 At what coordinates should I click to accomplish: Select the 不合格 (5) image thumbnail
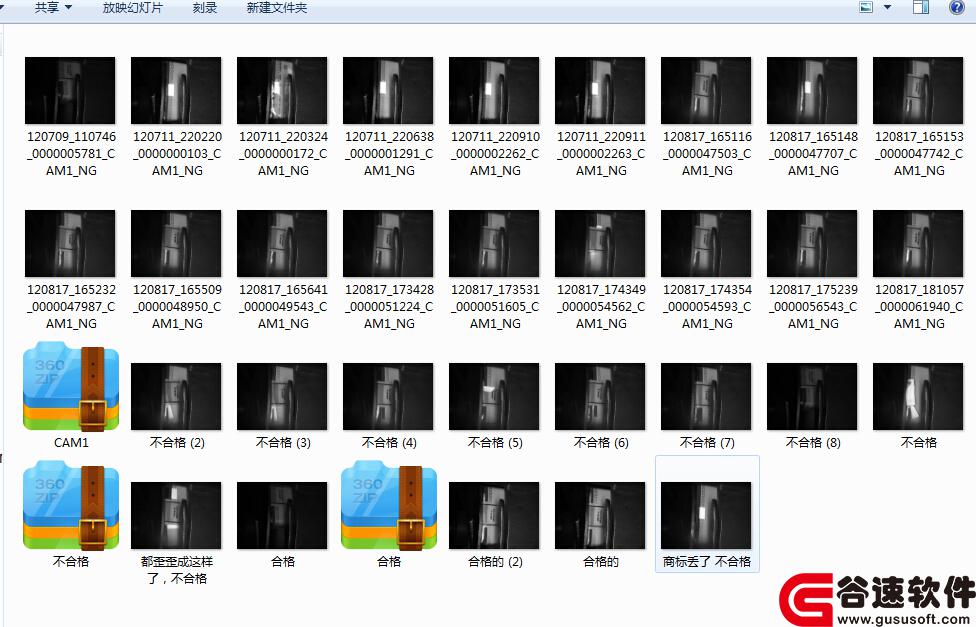pyautogui.click(x=494, y=397)
